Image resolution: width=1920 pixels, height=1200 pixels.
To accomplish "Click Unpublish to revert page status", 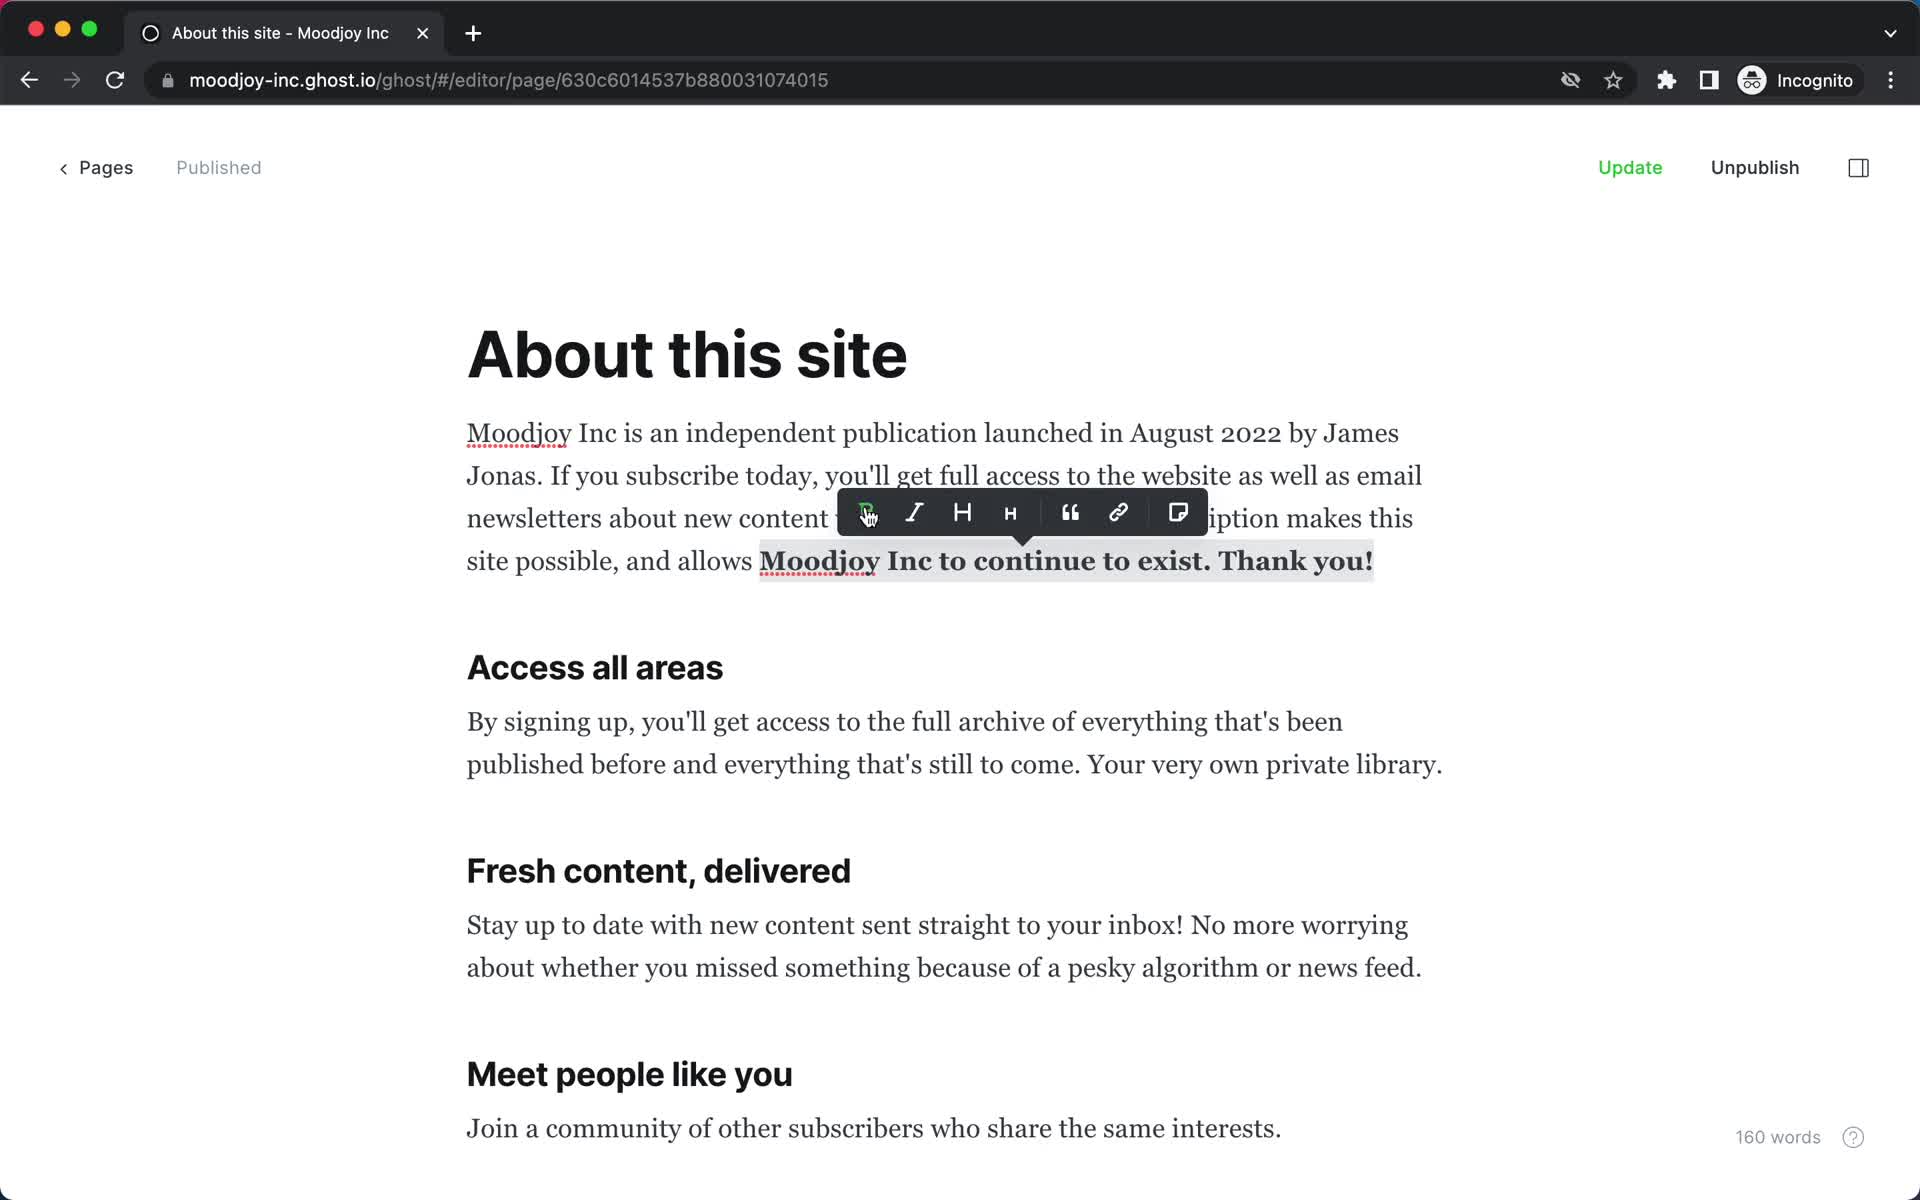I will pyautogui.click(x=1756, y=167).
